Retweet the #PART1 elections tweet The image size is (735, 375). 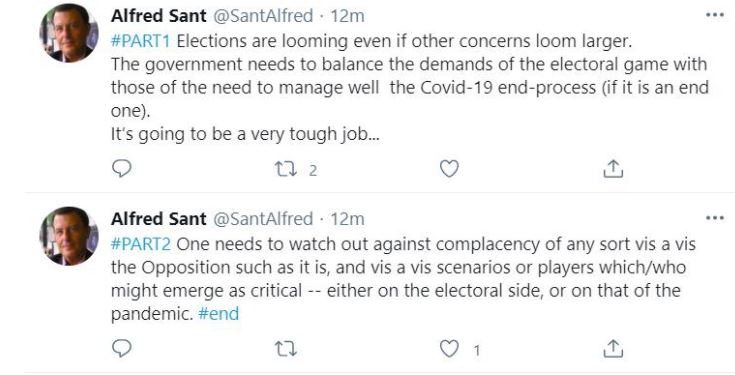coord(285,169)
